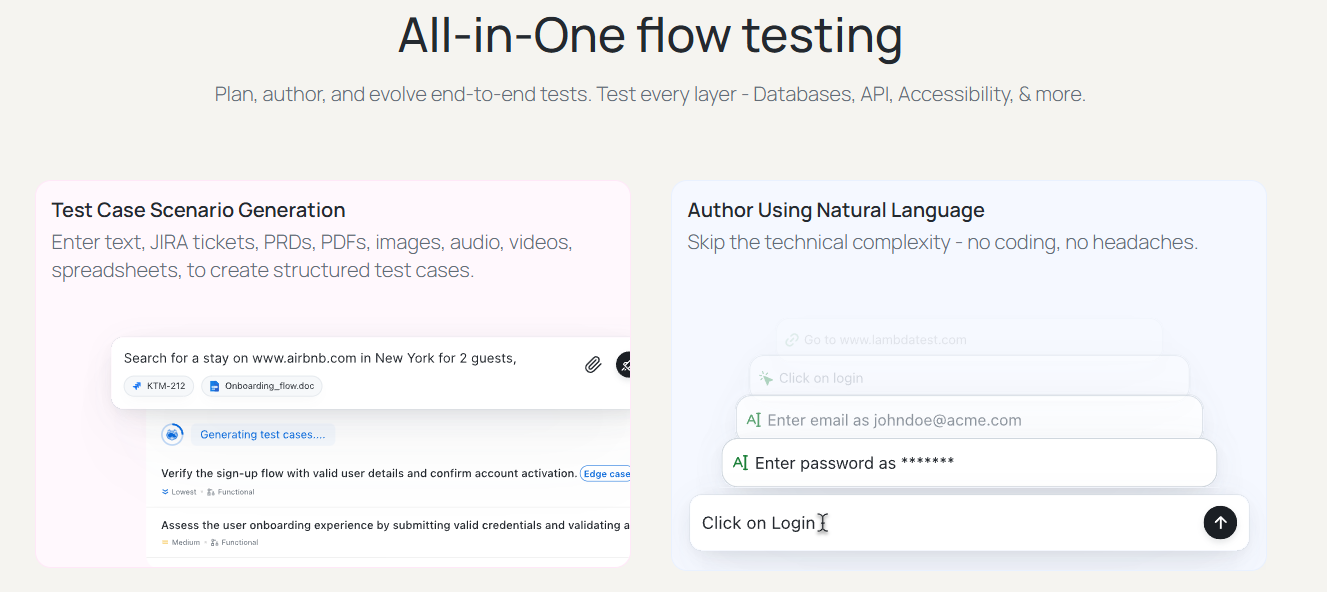
Task: Click the cursor-click icon beside Click on login
Action: (x=766, y=378)
